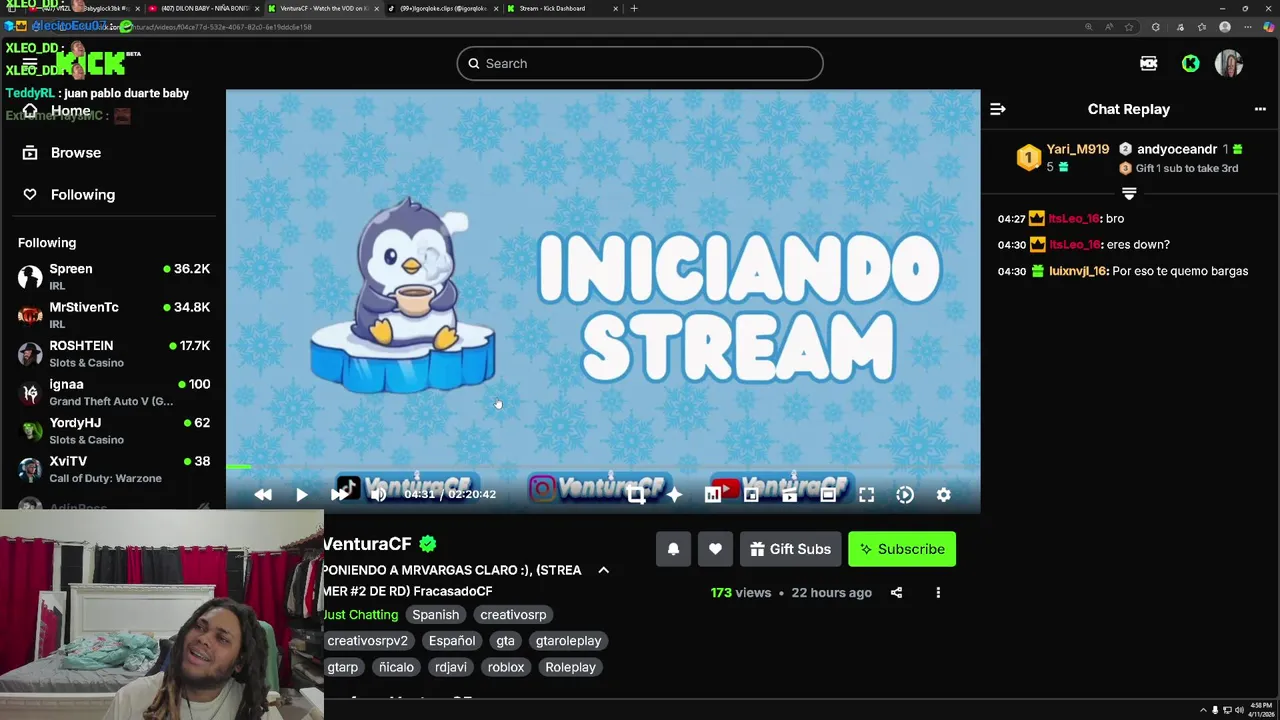1280x720 pixels.
Task: Rewind the VOD with the back-skip icon
Action: (263, 494)
